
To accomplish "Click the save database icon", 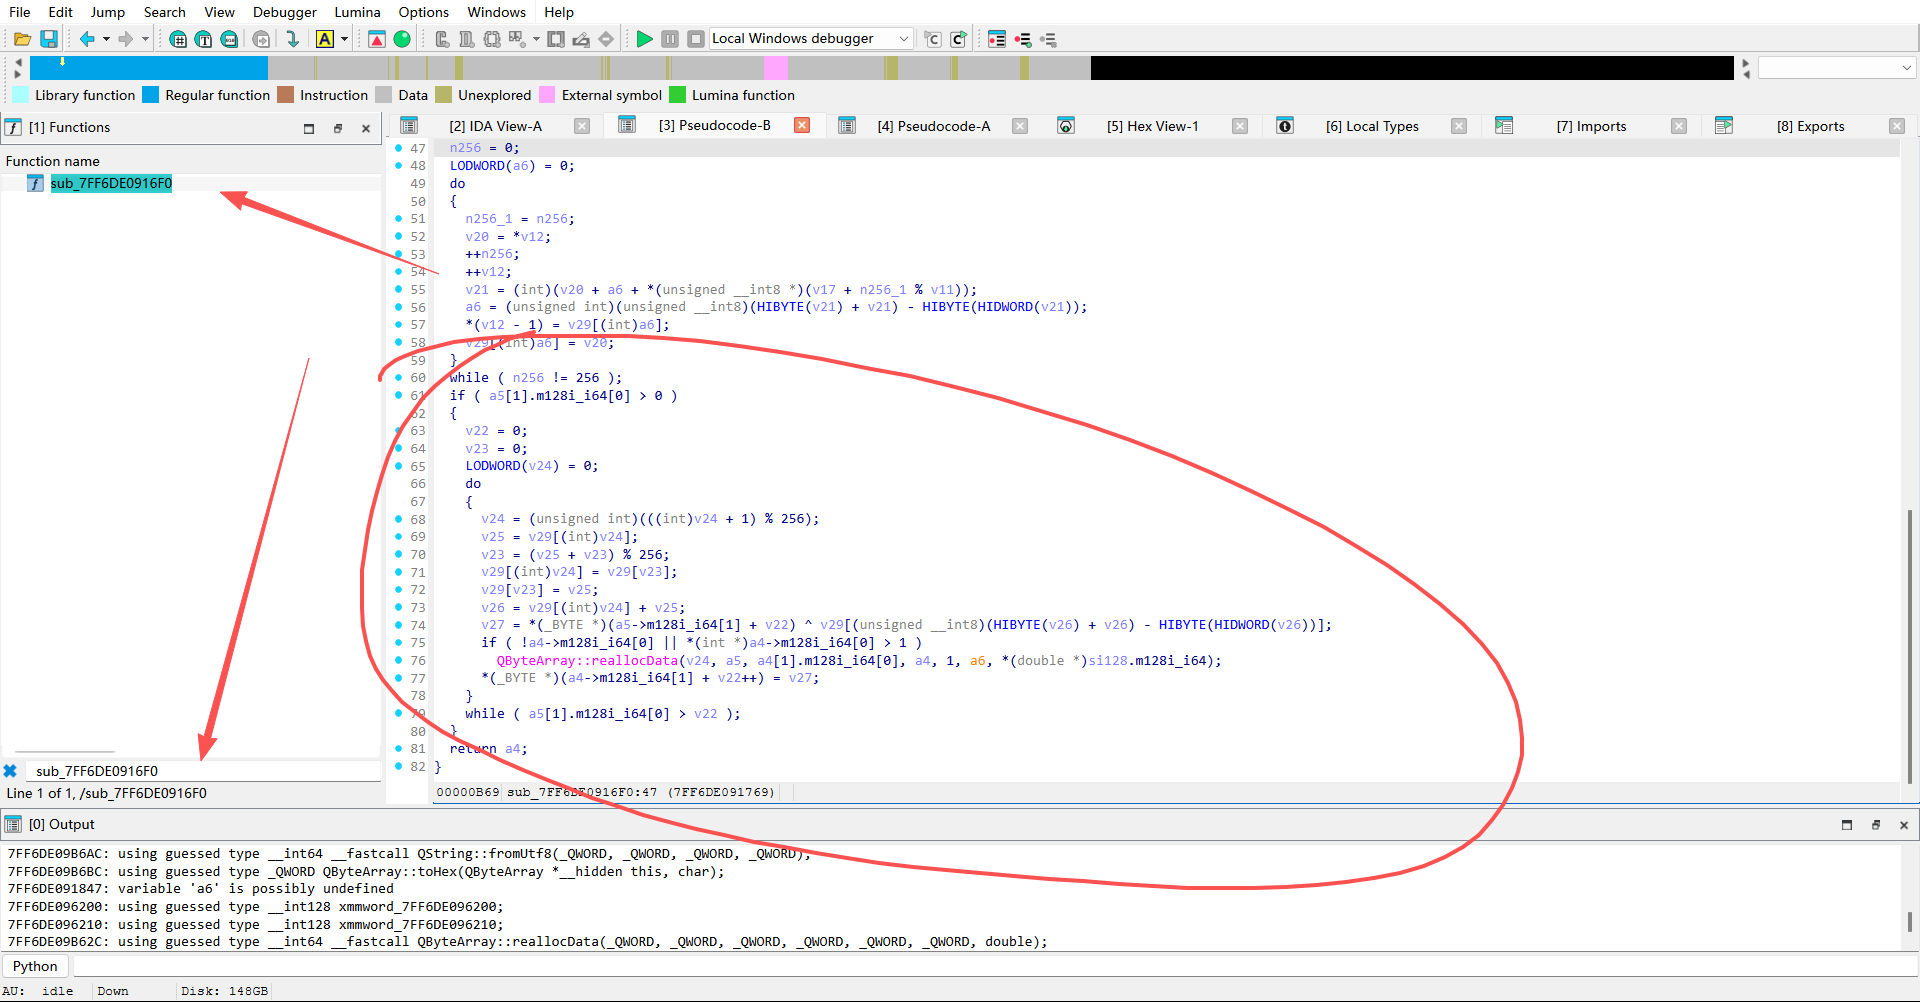I will pos(49,39).
